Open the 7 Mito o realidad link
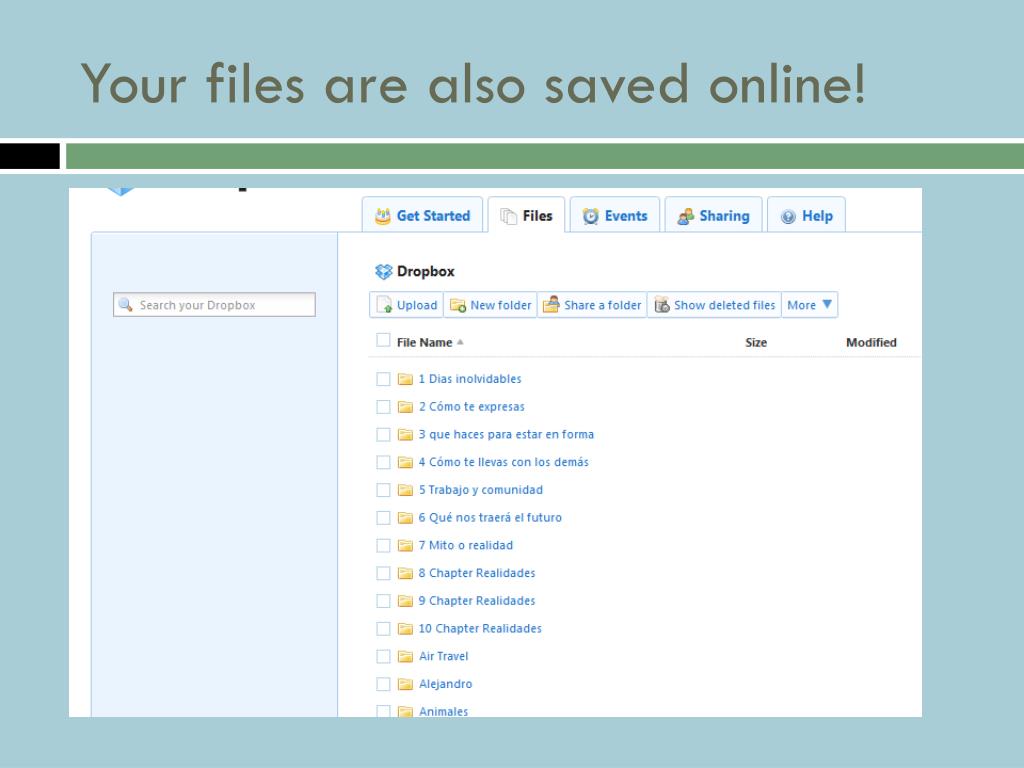The height and width of the screenshot is (768, 1024). click(x=466, y=545)
